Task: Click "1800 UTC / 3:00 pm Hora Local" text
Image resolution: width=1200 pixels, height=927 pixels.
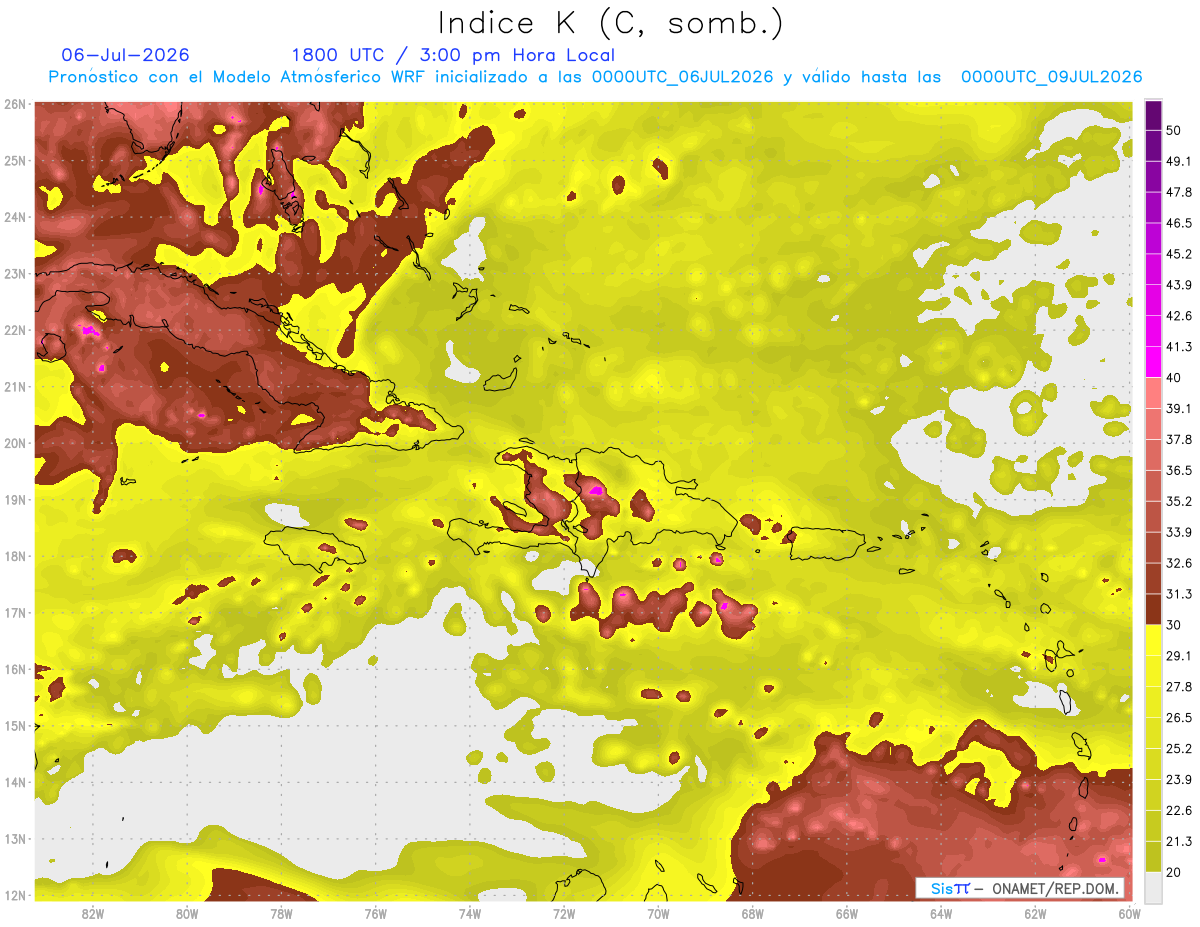Action: coord(453,55)
